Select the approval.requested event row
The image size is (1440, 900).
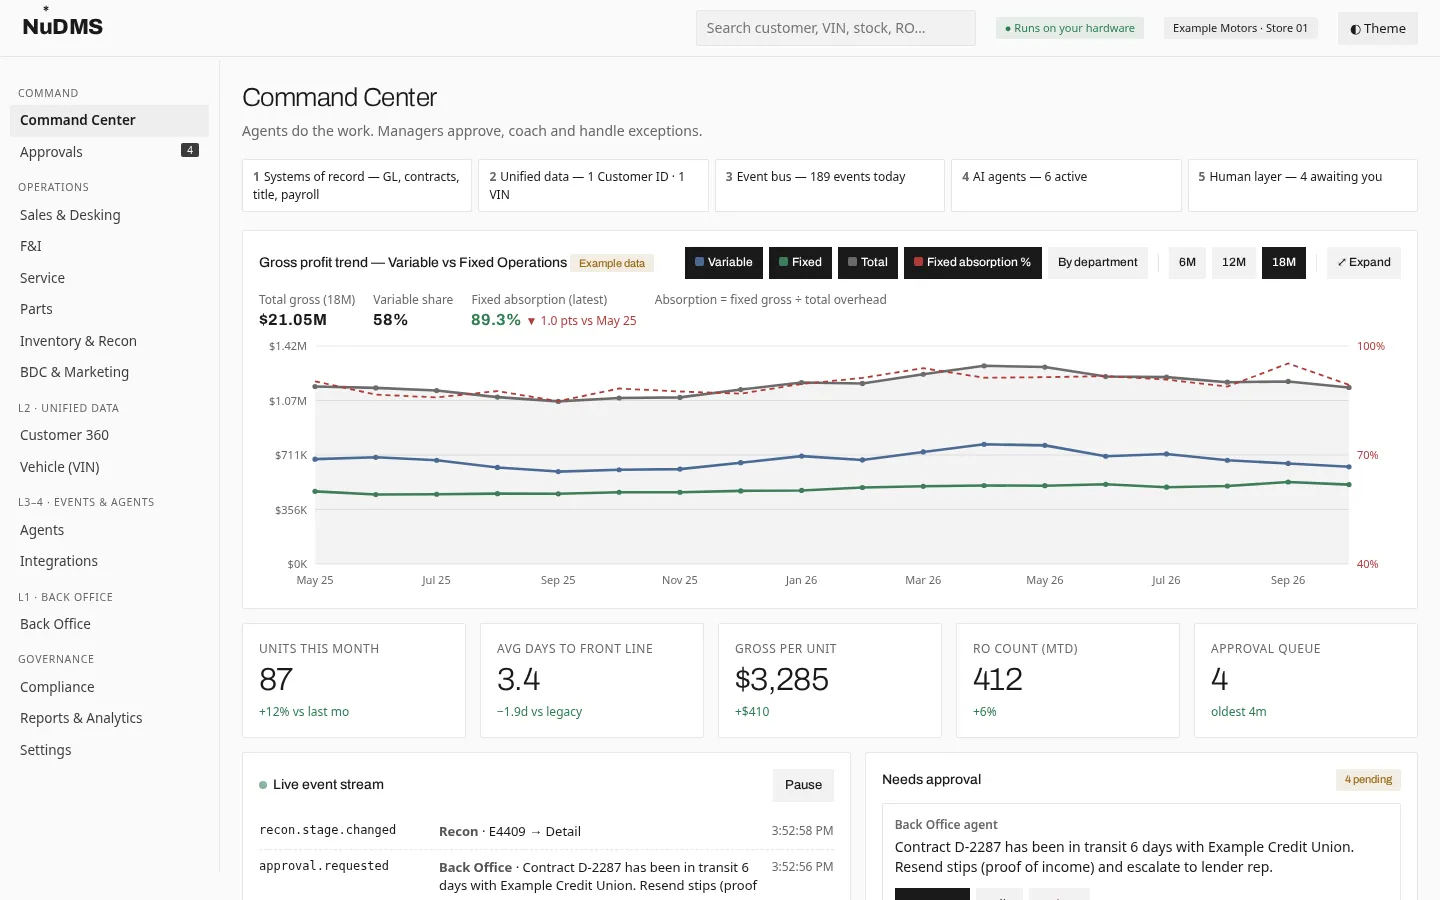[546, 876]
